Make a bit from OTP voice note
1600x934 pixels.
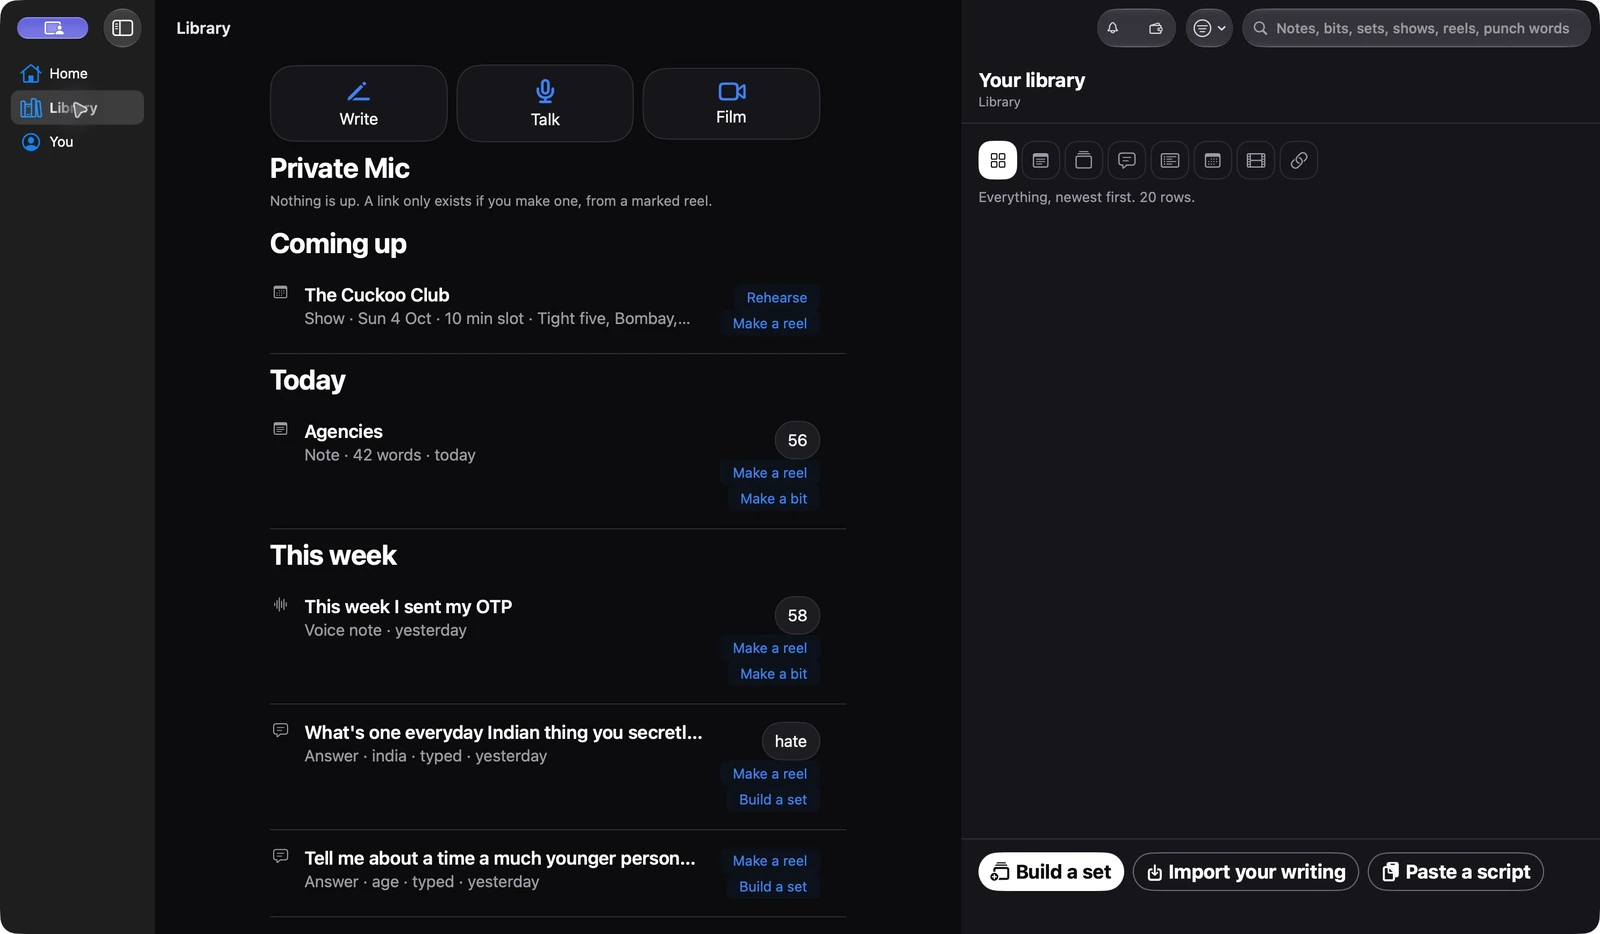773,674
